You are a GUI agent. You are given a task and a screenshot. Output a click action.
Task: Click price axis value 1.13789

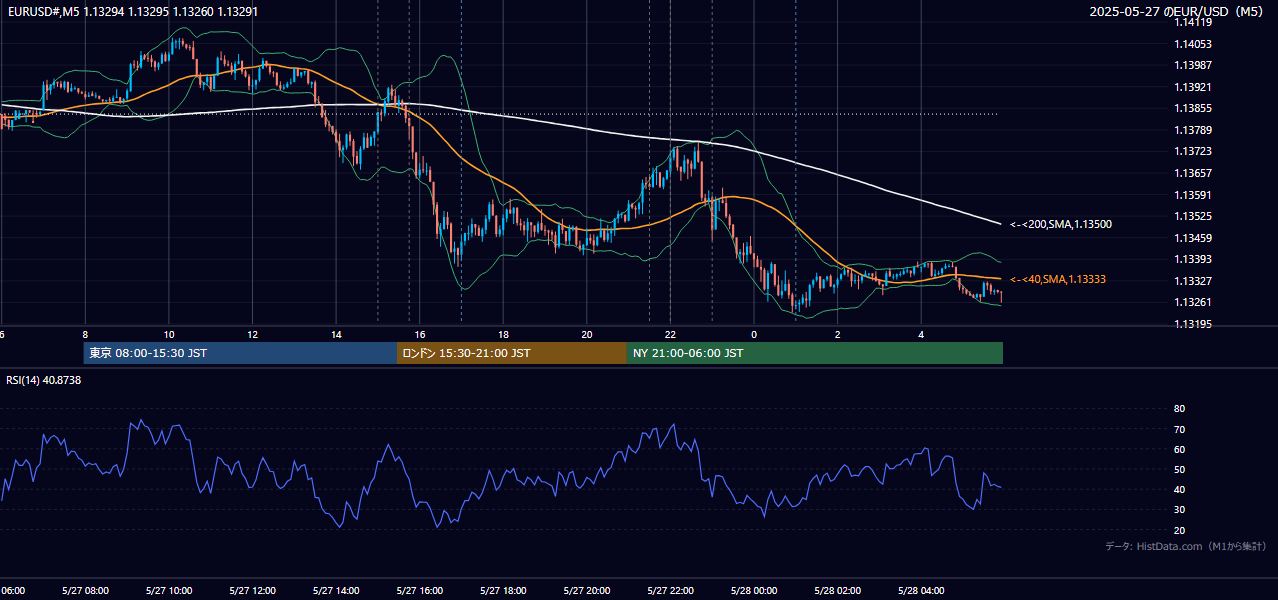point(1193,130)
